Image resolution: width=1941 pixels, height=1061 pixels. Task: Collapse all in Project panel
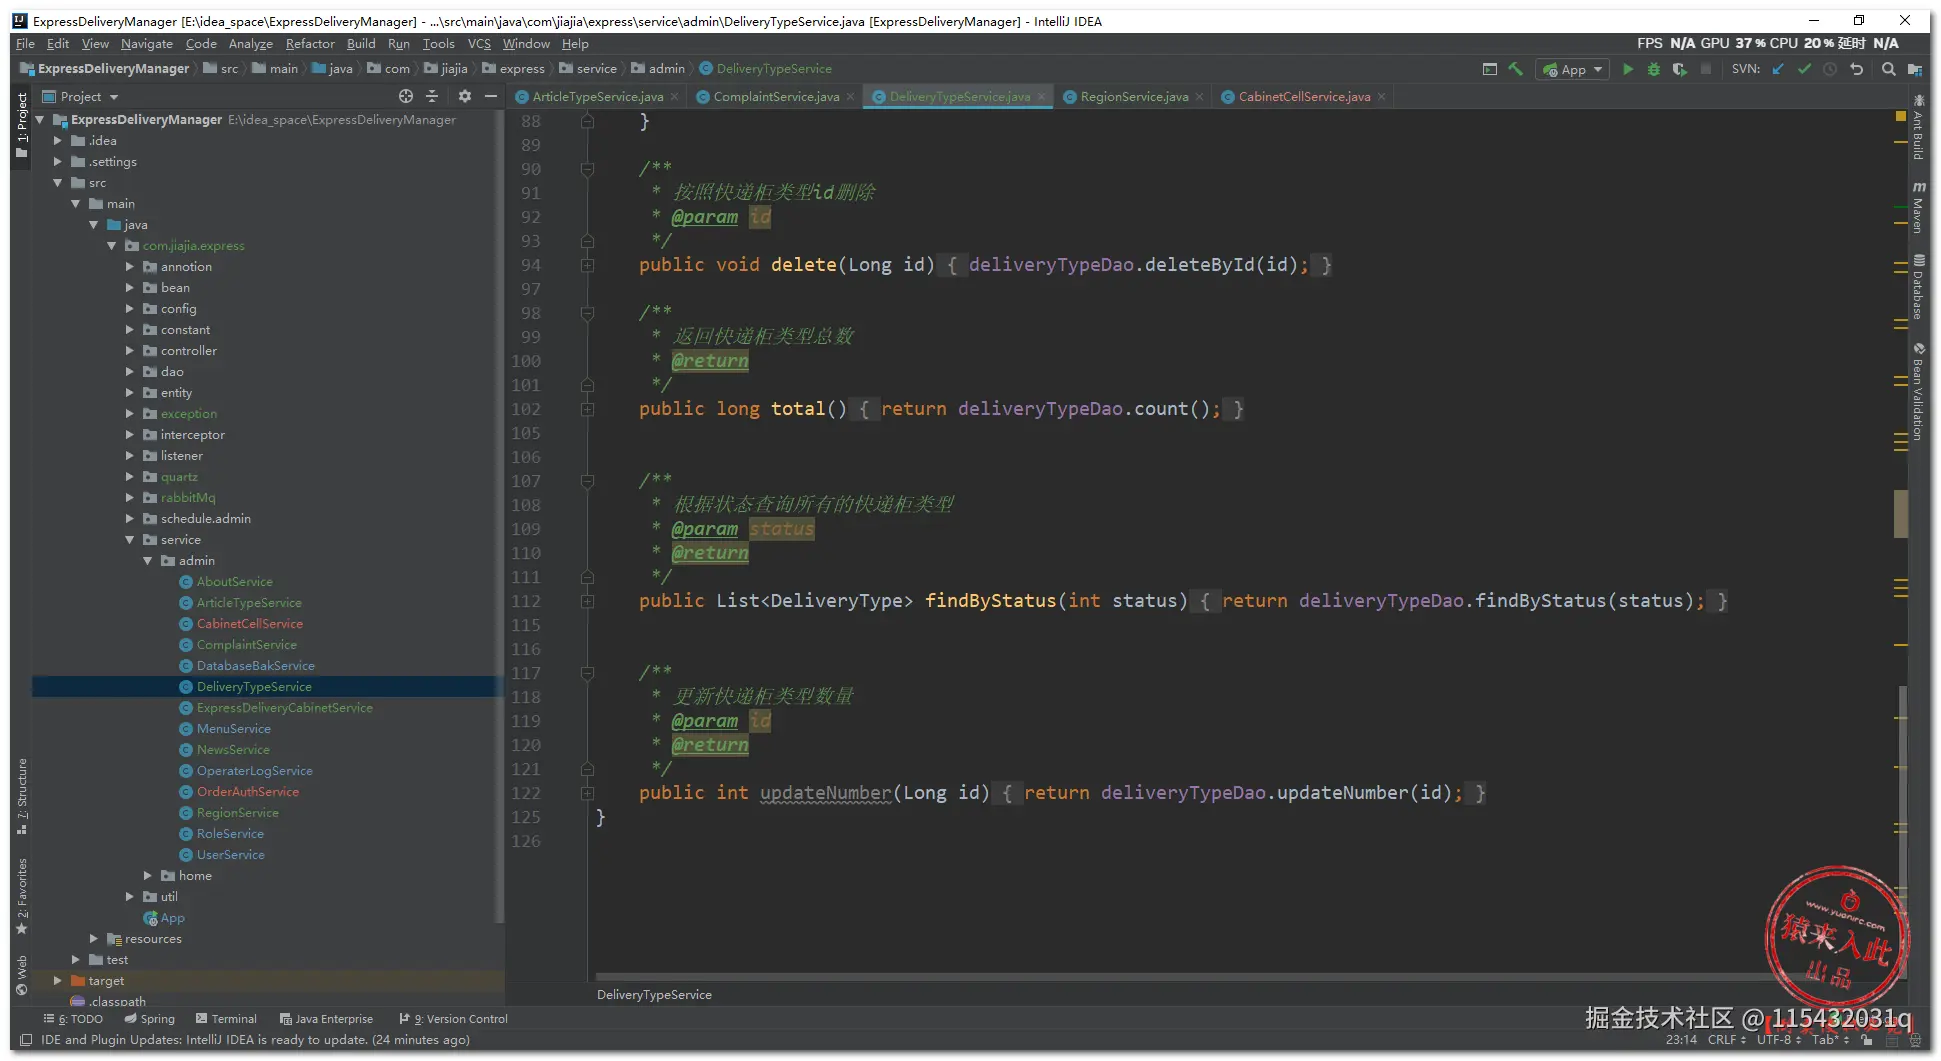tap(432, 97)
